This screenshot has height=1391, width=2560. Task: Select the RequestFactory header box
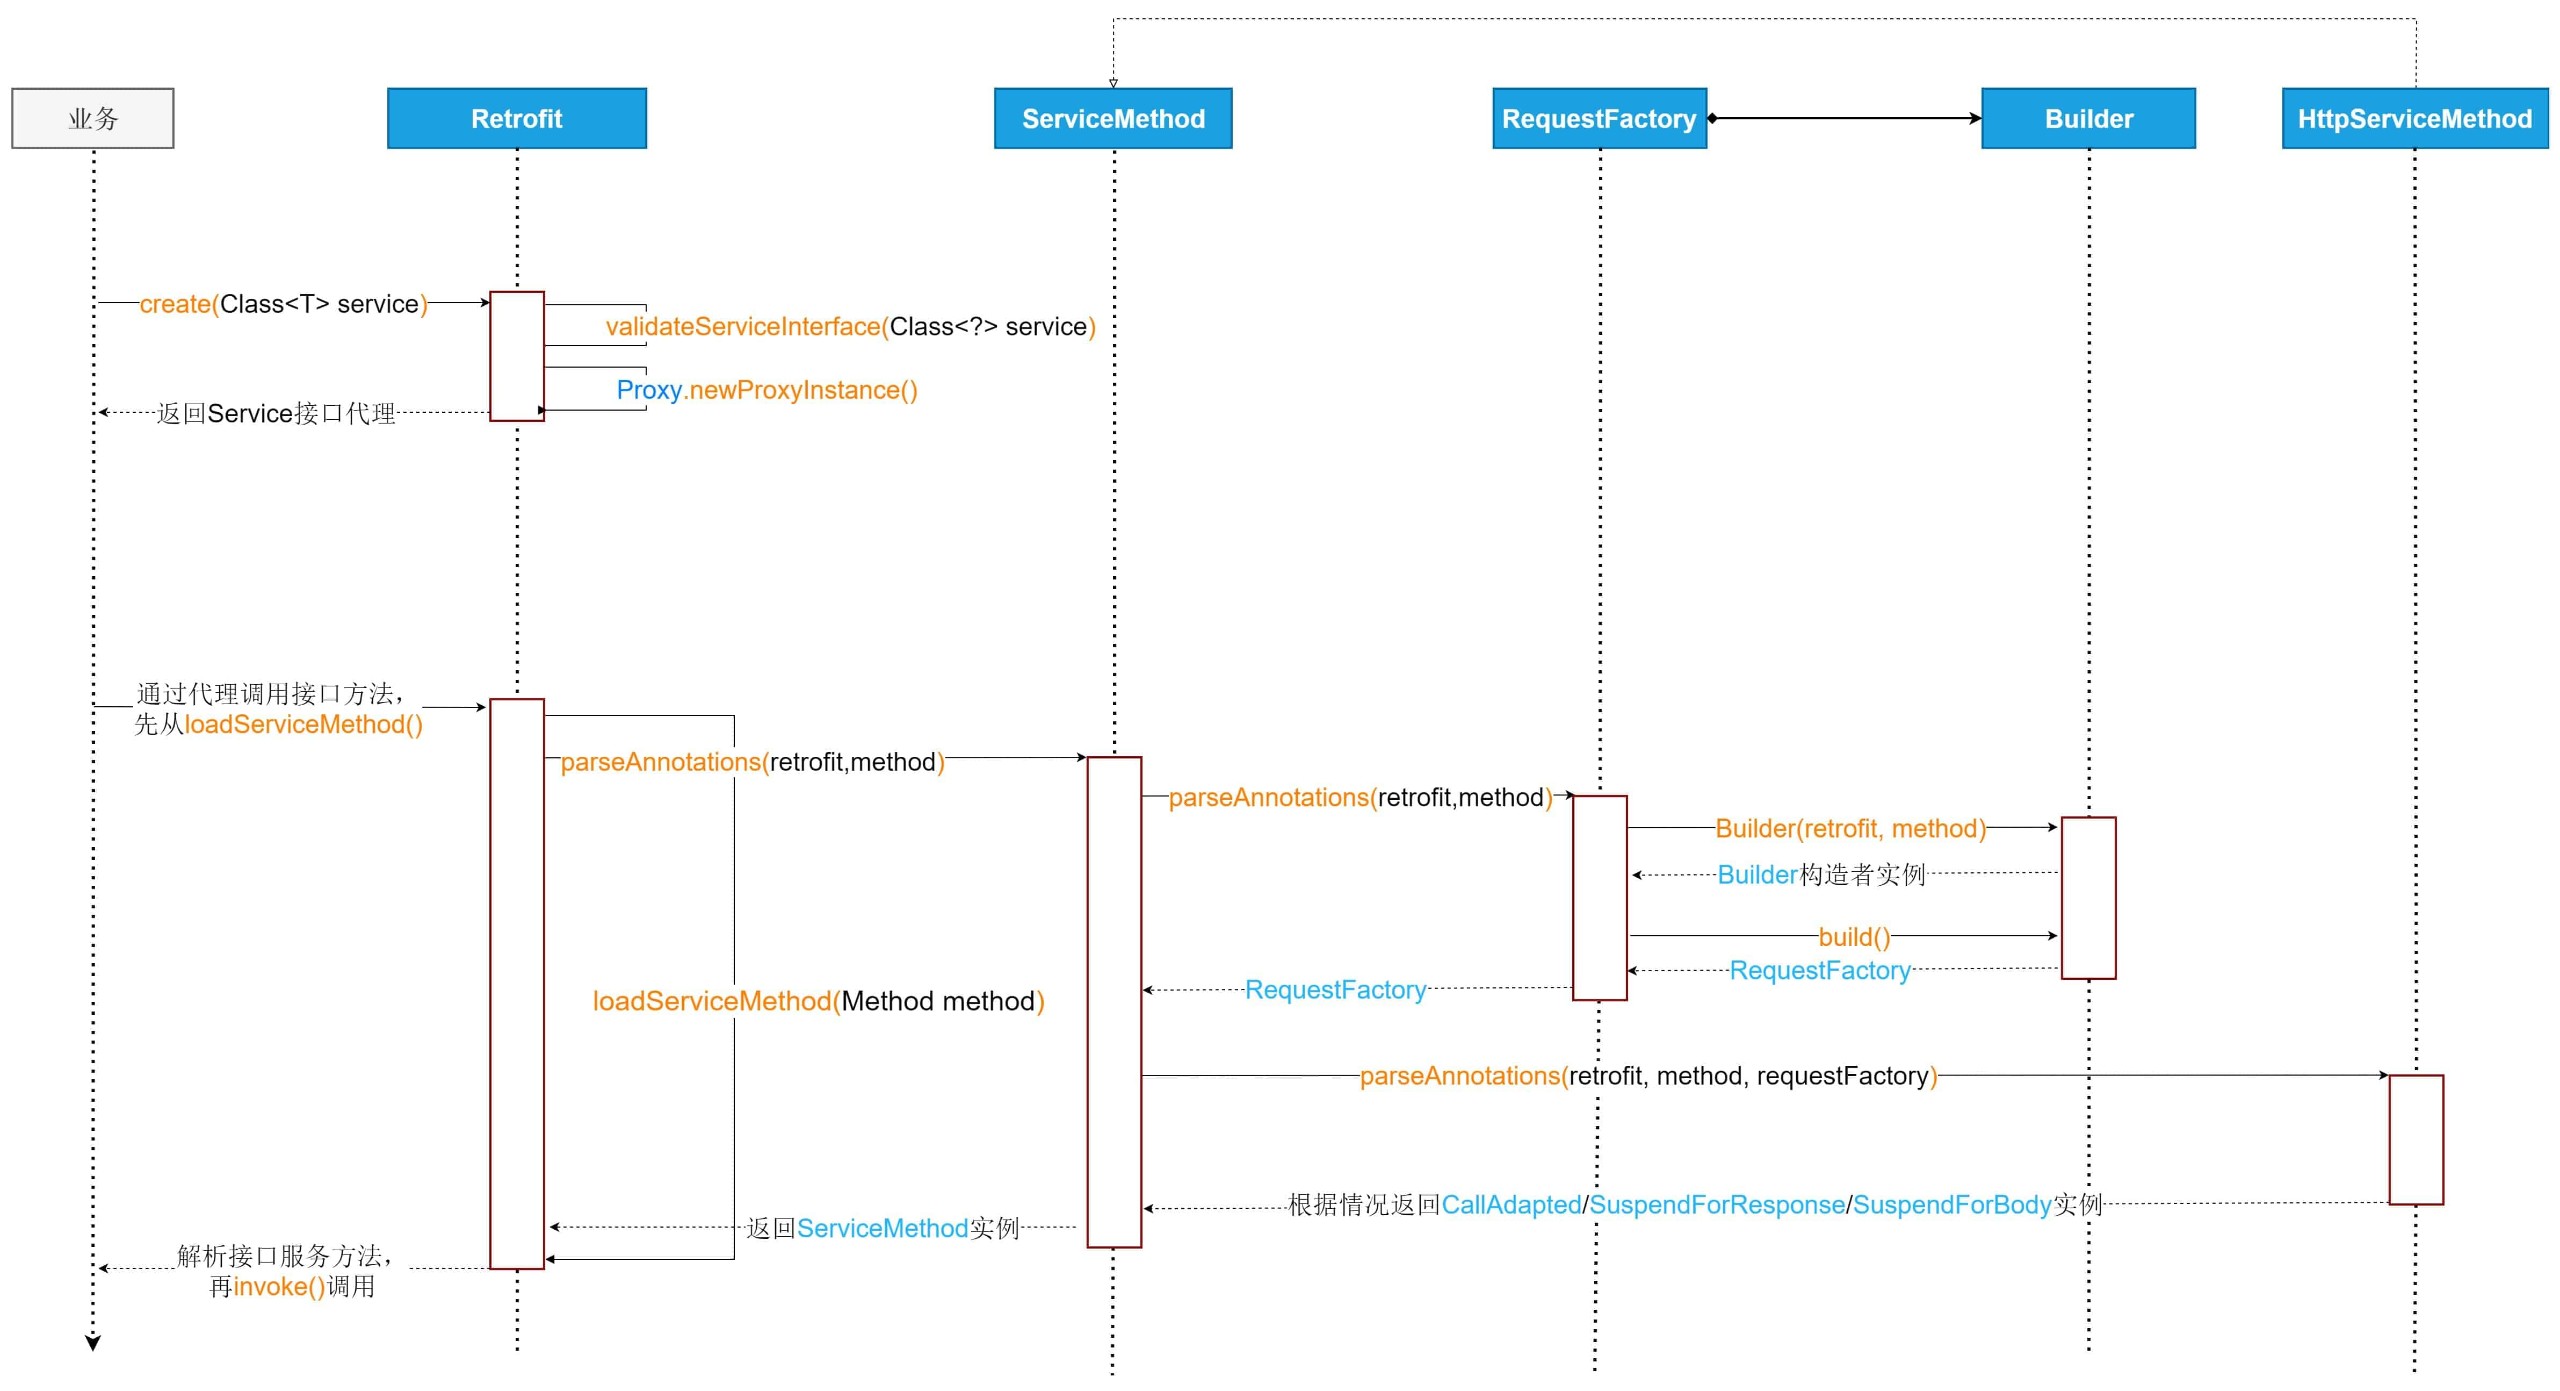coord(1599,118)
